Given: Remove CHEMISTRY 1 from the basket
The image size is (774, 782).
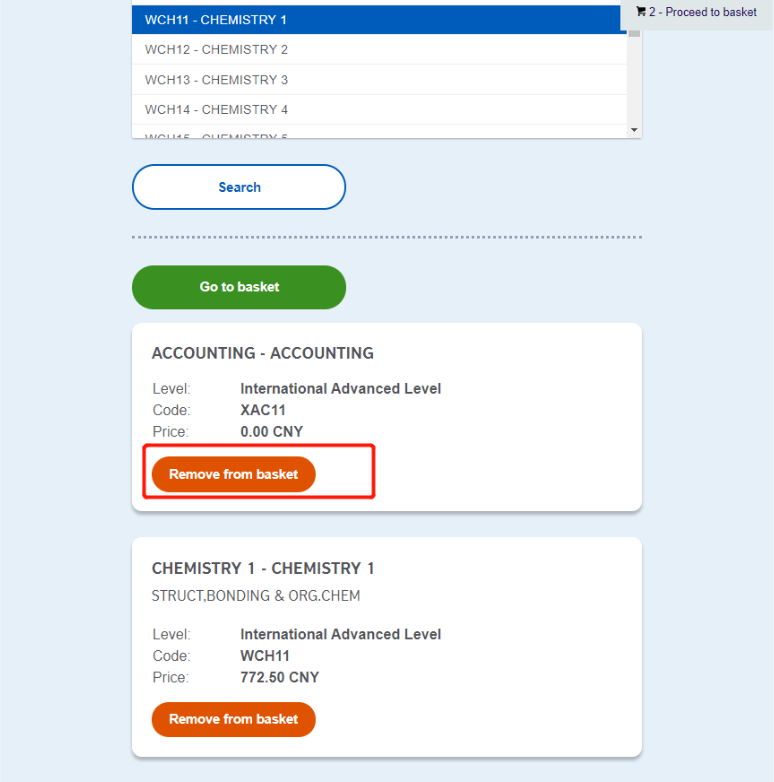Looking at the screenshot, I should tap(233, 719).
